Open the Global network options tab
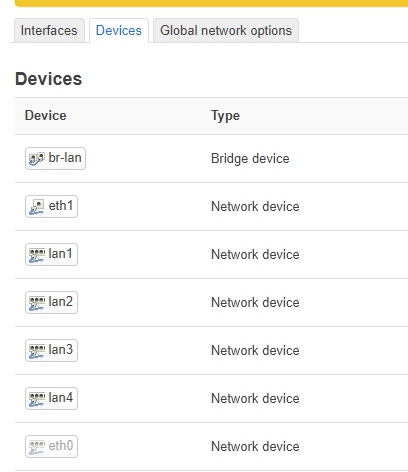Viewport: 408px width, 472px height. tap(226, 31)
